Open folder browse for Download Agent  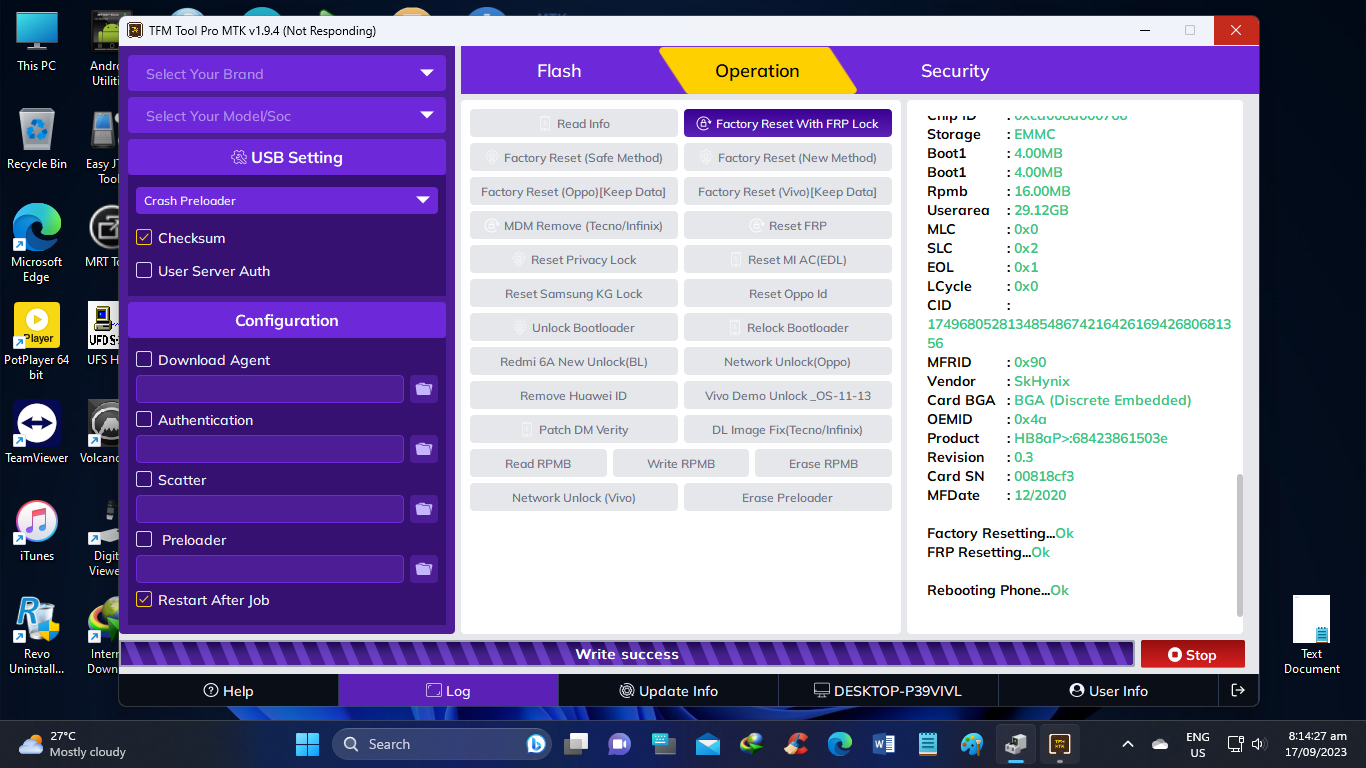coord(424,389)
